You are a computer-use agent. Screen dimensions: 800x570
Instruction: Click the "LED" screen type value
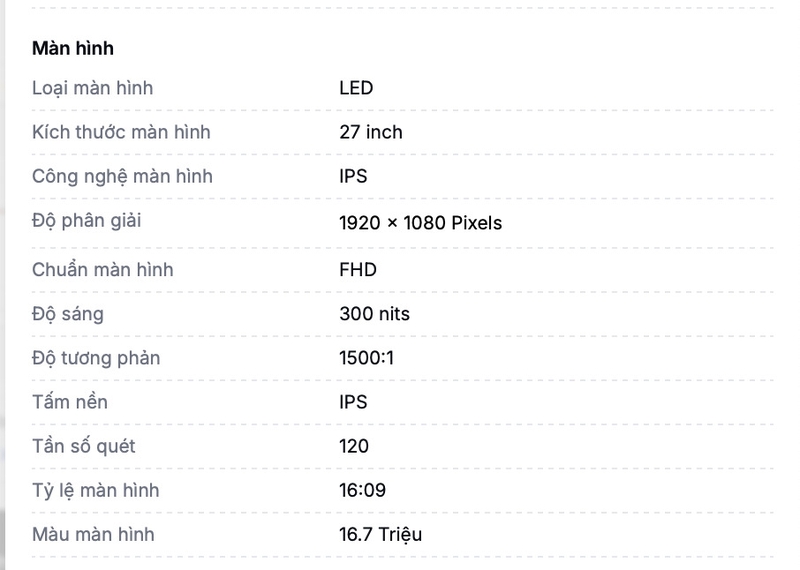356,88
